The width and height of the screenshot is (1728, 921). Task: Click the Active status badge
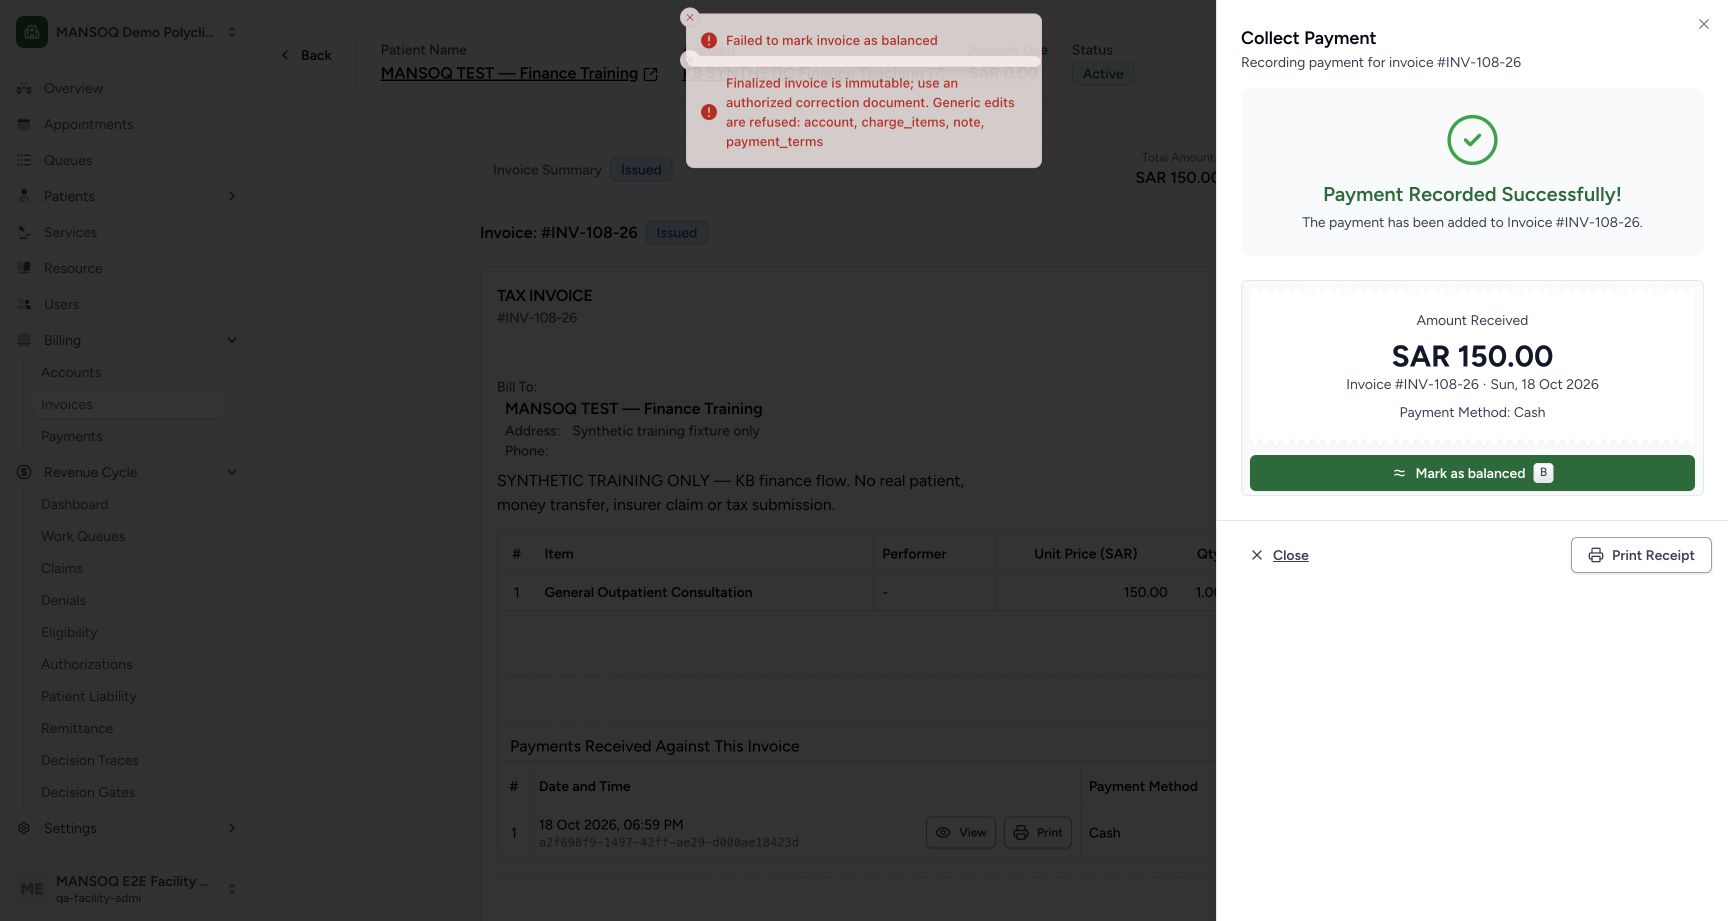(1103, 74)
